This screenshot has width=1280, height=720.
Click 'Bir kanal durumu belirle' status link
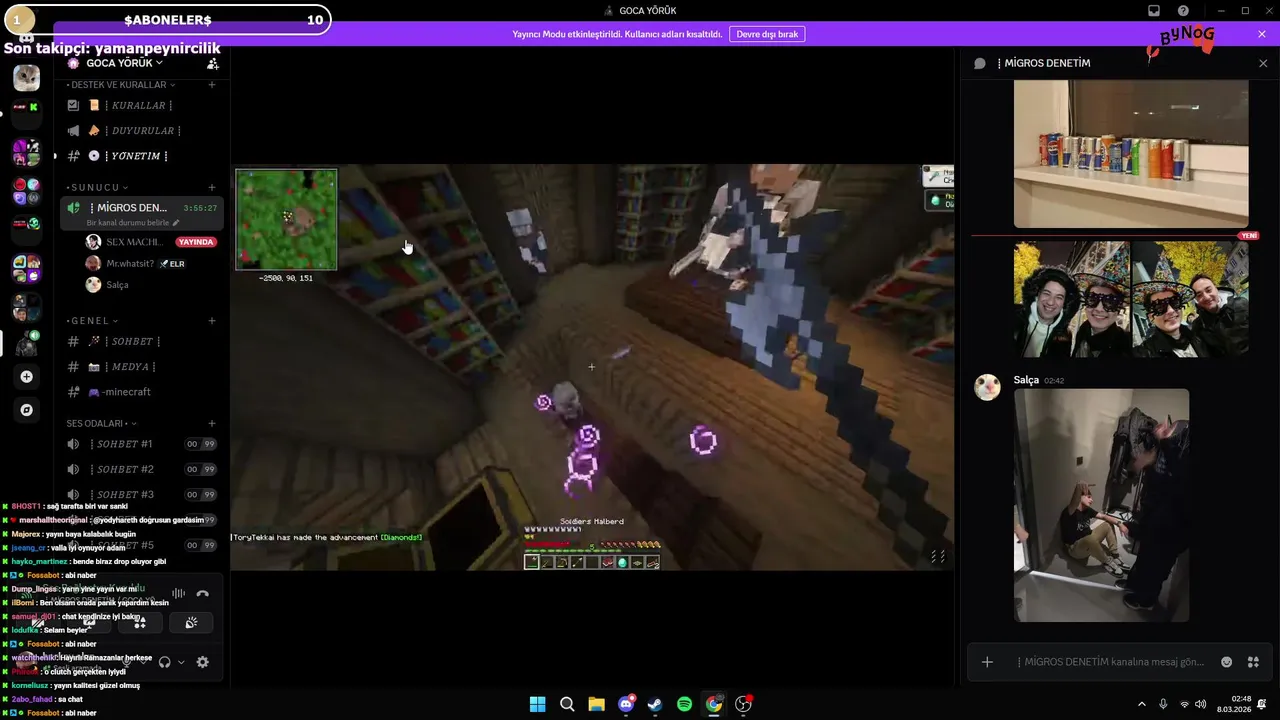coord(133,223)
